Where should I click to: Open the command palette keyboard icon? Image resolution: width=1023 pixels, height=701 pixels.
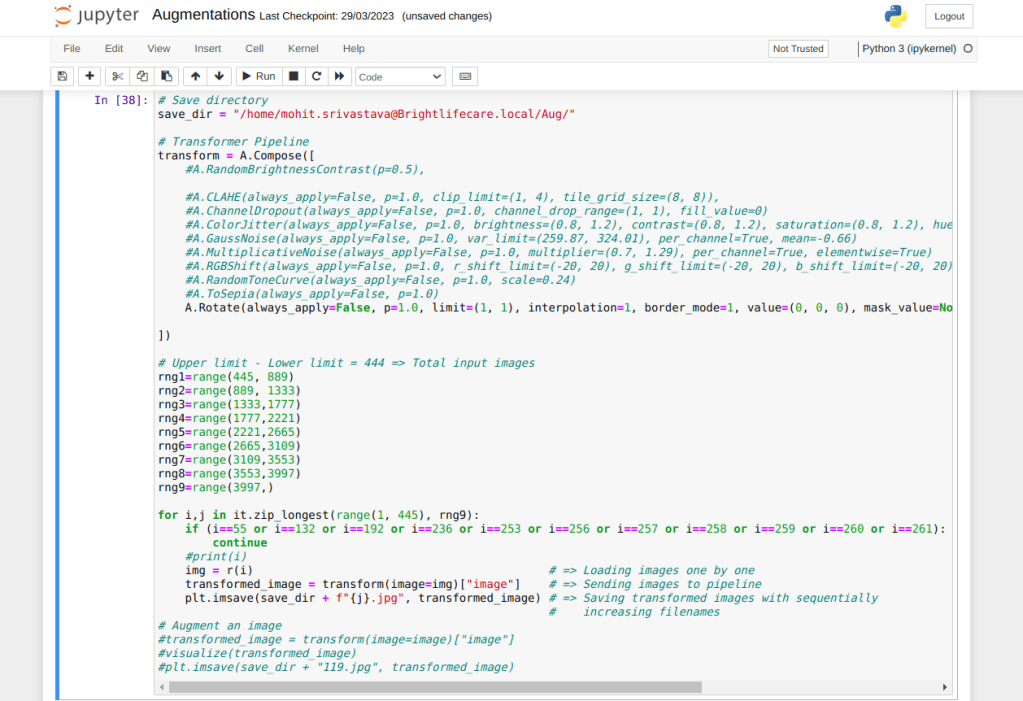[x=464, y=76]
